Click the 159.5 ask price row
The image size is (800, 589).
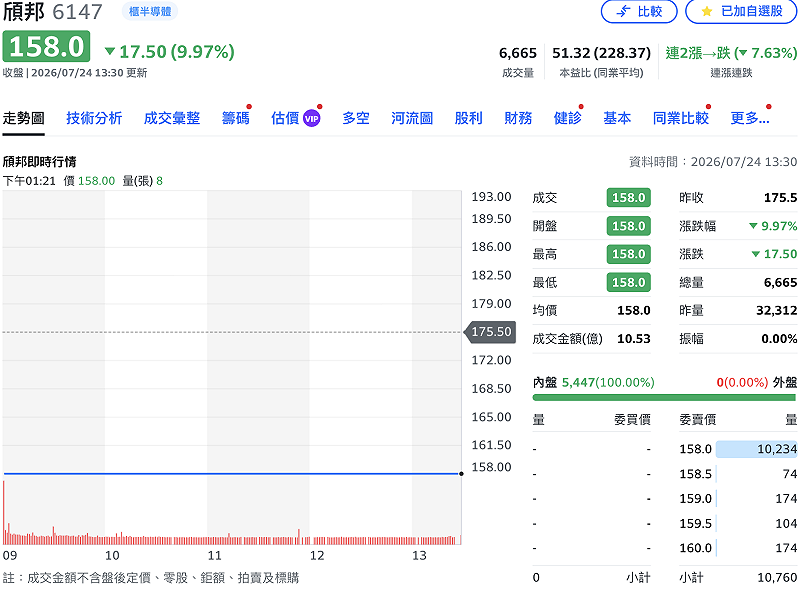coord(738,524)
